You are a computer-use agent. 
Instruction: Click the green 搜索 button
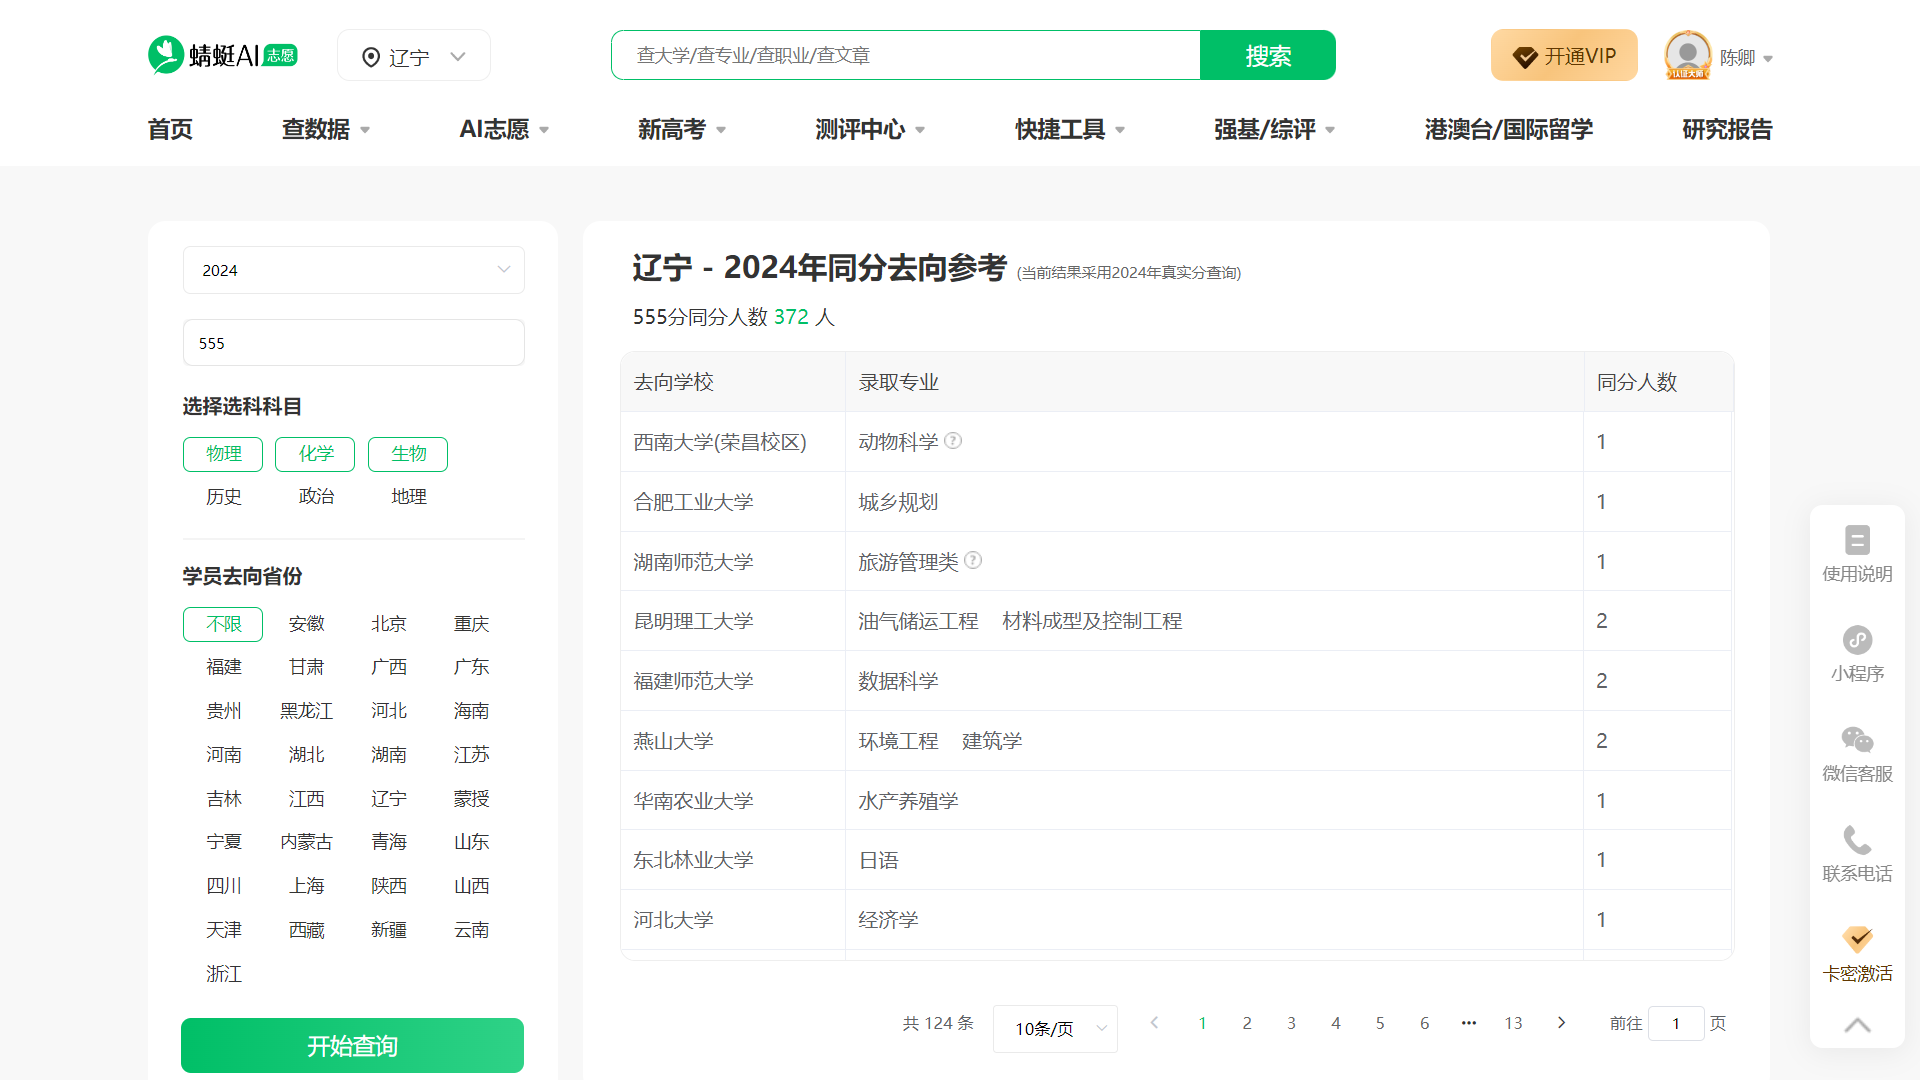[1267, 55]
